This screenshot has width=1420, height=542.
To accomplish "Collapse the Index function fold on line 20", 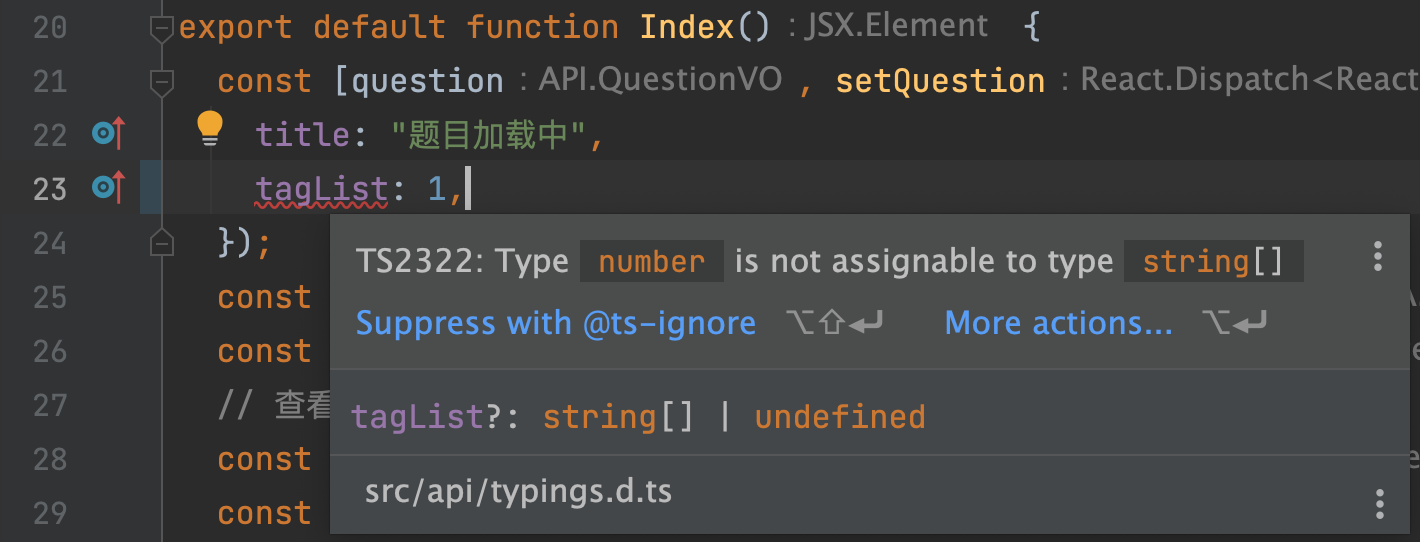I will [161, 29].
